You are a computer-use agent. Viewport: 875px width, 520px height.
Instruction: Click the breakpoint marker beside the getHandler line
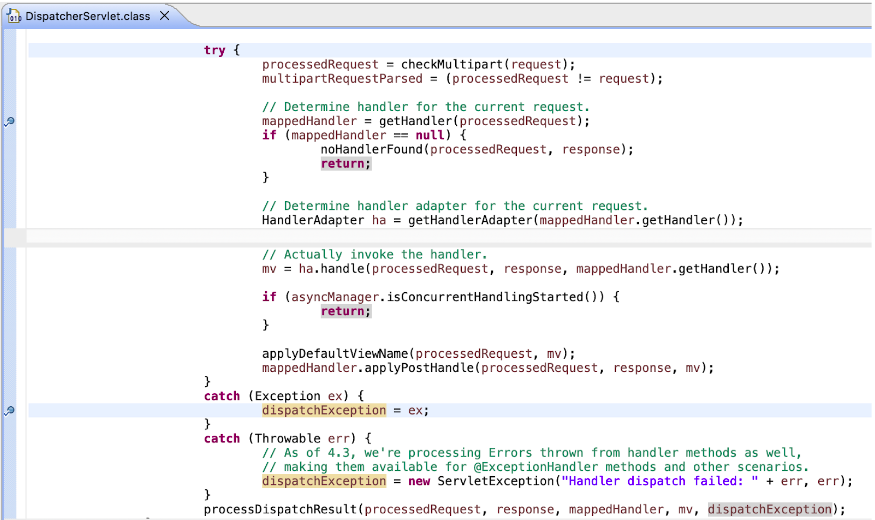[9, 121]
